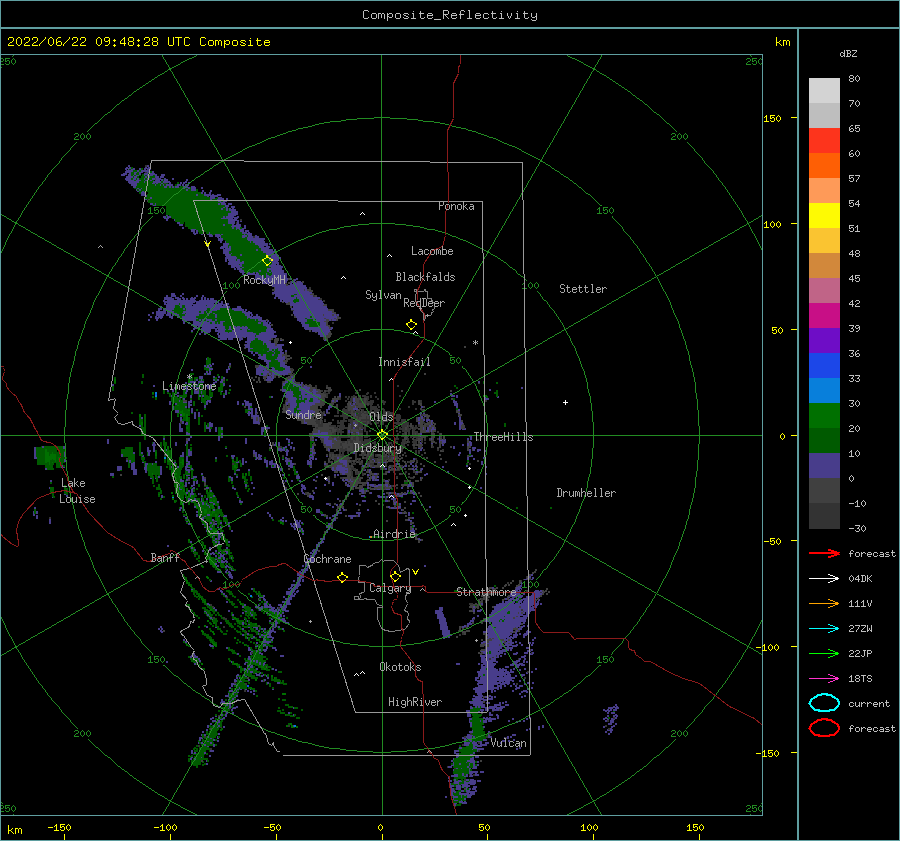900x841 pixels.
Task: Click the cyan 27ZW arrow icon
Action: pos(824,629)
